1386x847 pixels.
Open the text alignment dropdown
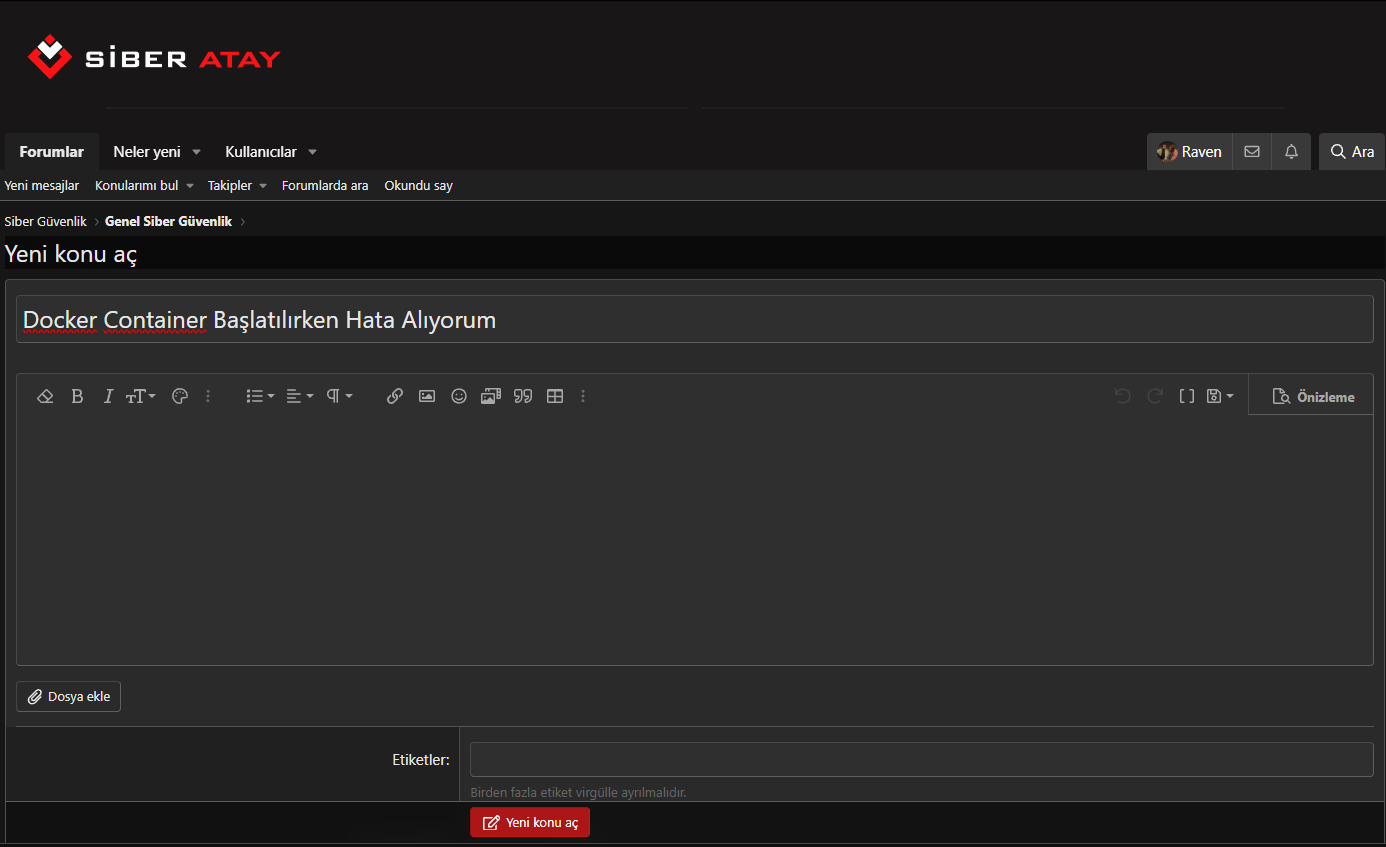pos(300,396)
